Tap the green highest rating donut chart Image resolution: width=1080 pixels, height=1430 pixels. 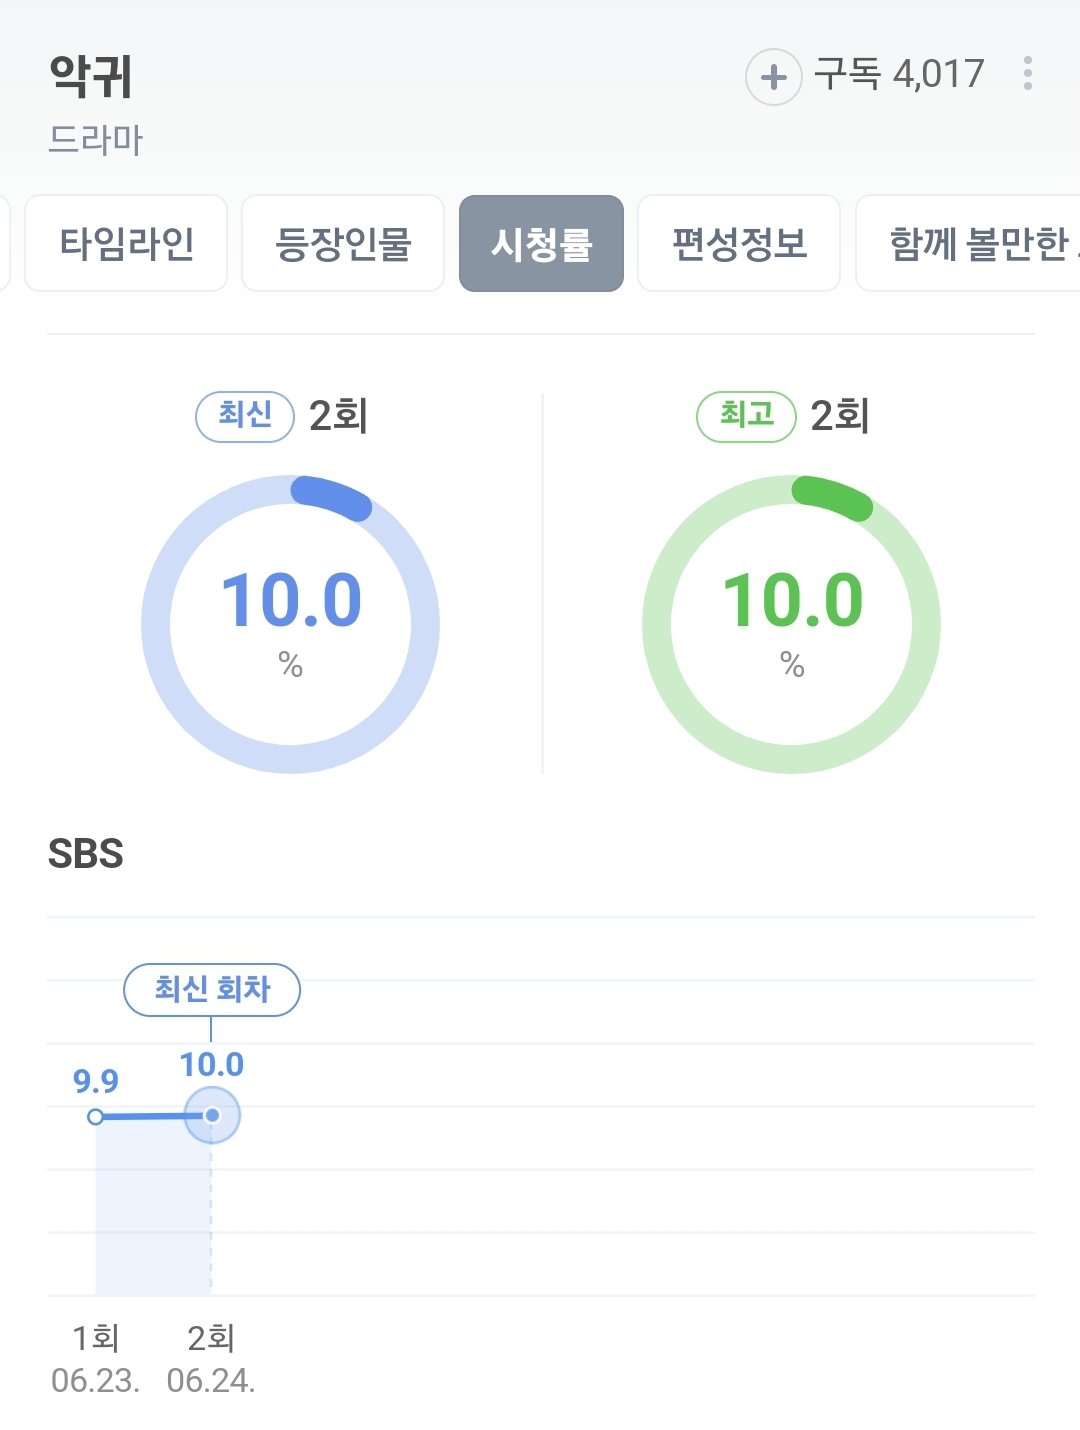(x=792, y=624)
